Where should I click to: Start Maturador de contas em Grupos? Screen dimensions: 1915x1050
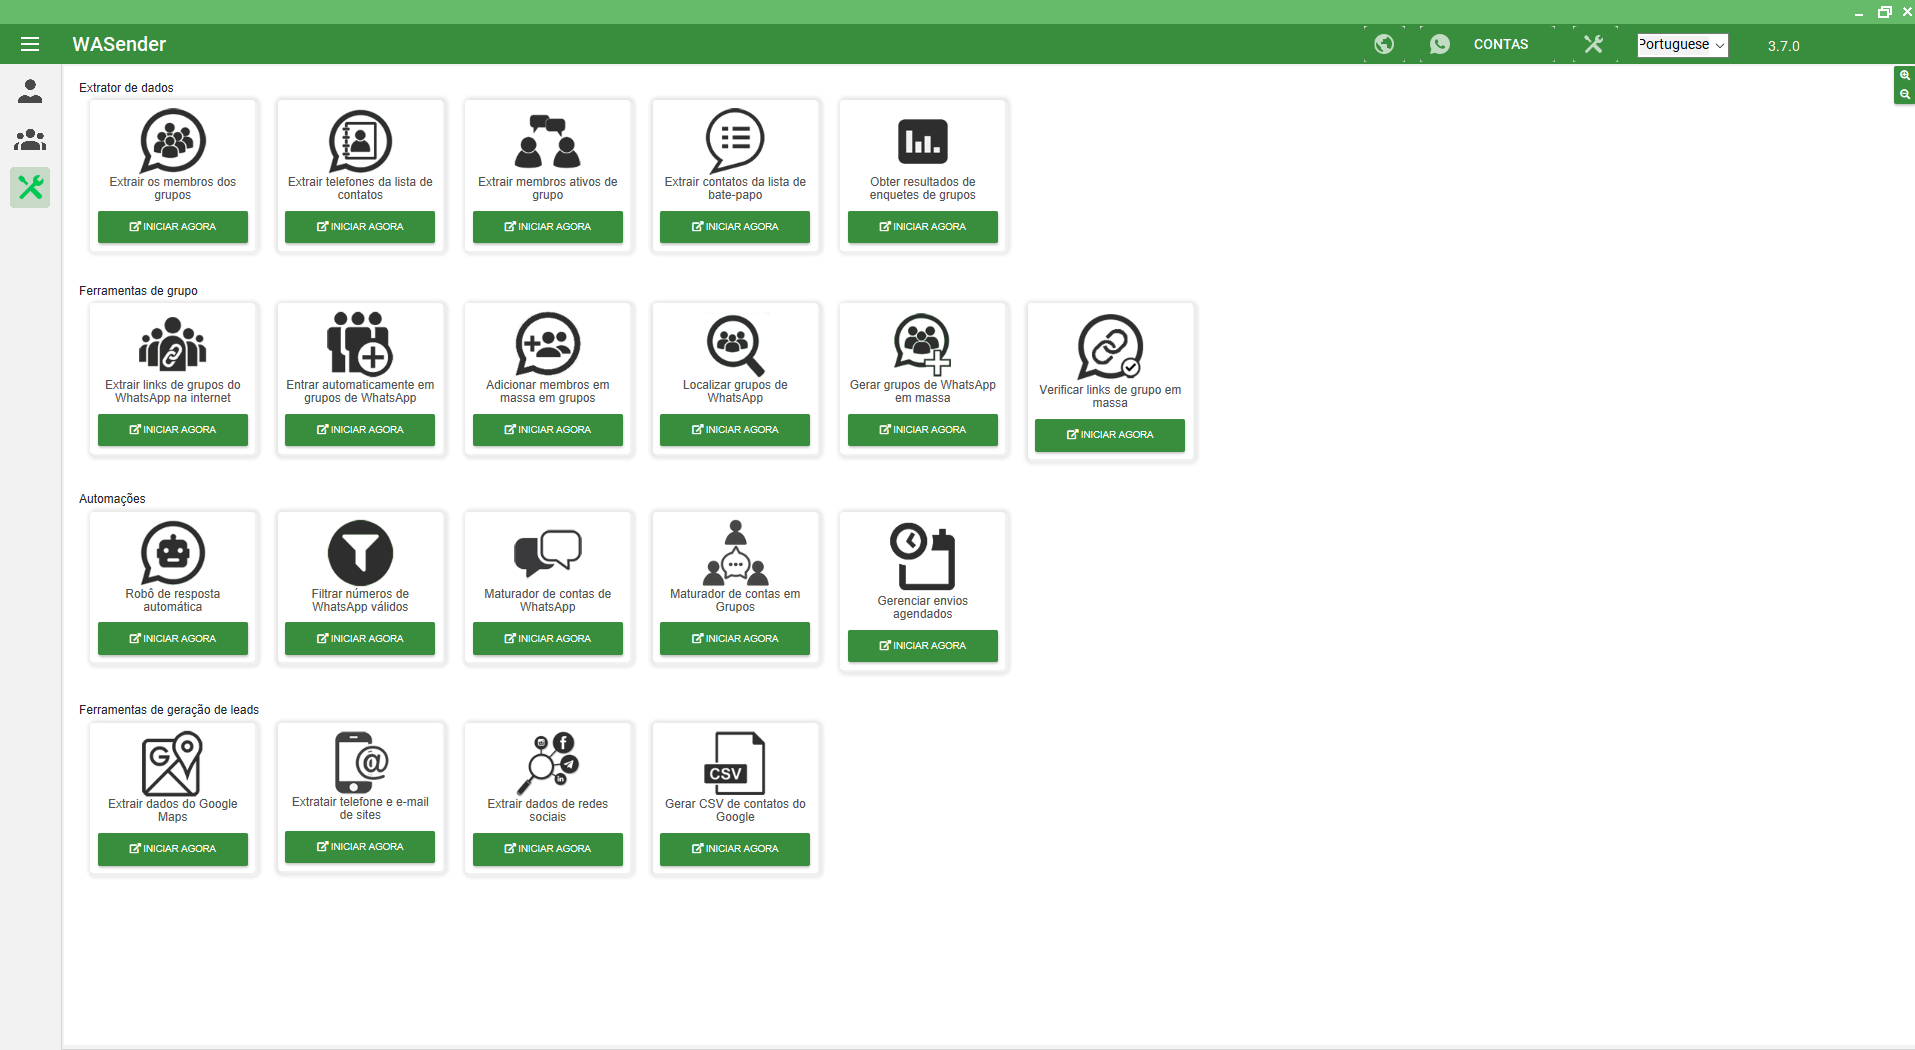735,639
